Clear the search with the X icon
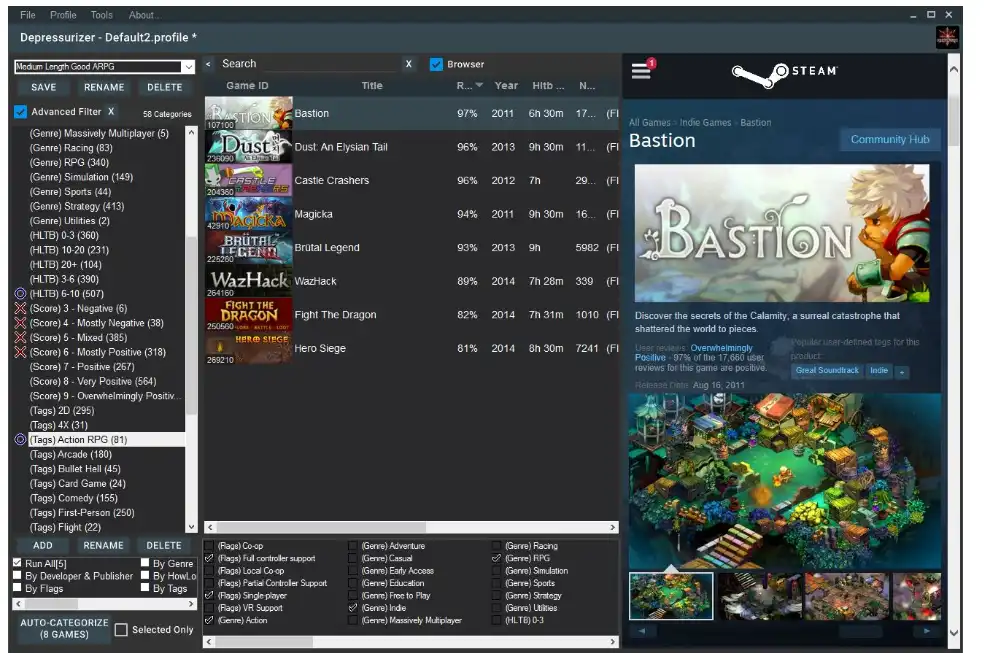Image resolution: width=984 pixels, height=653 pixels. 409,64
